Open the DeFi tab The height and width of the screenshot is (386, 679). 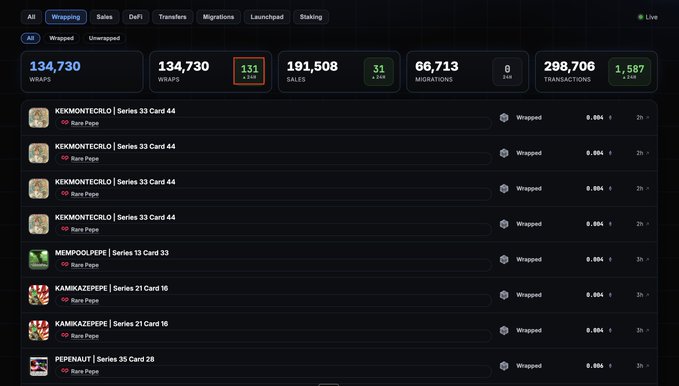(x=136, y=17)
